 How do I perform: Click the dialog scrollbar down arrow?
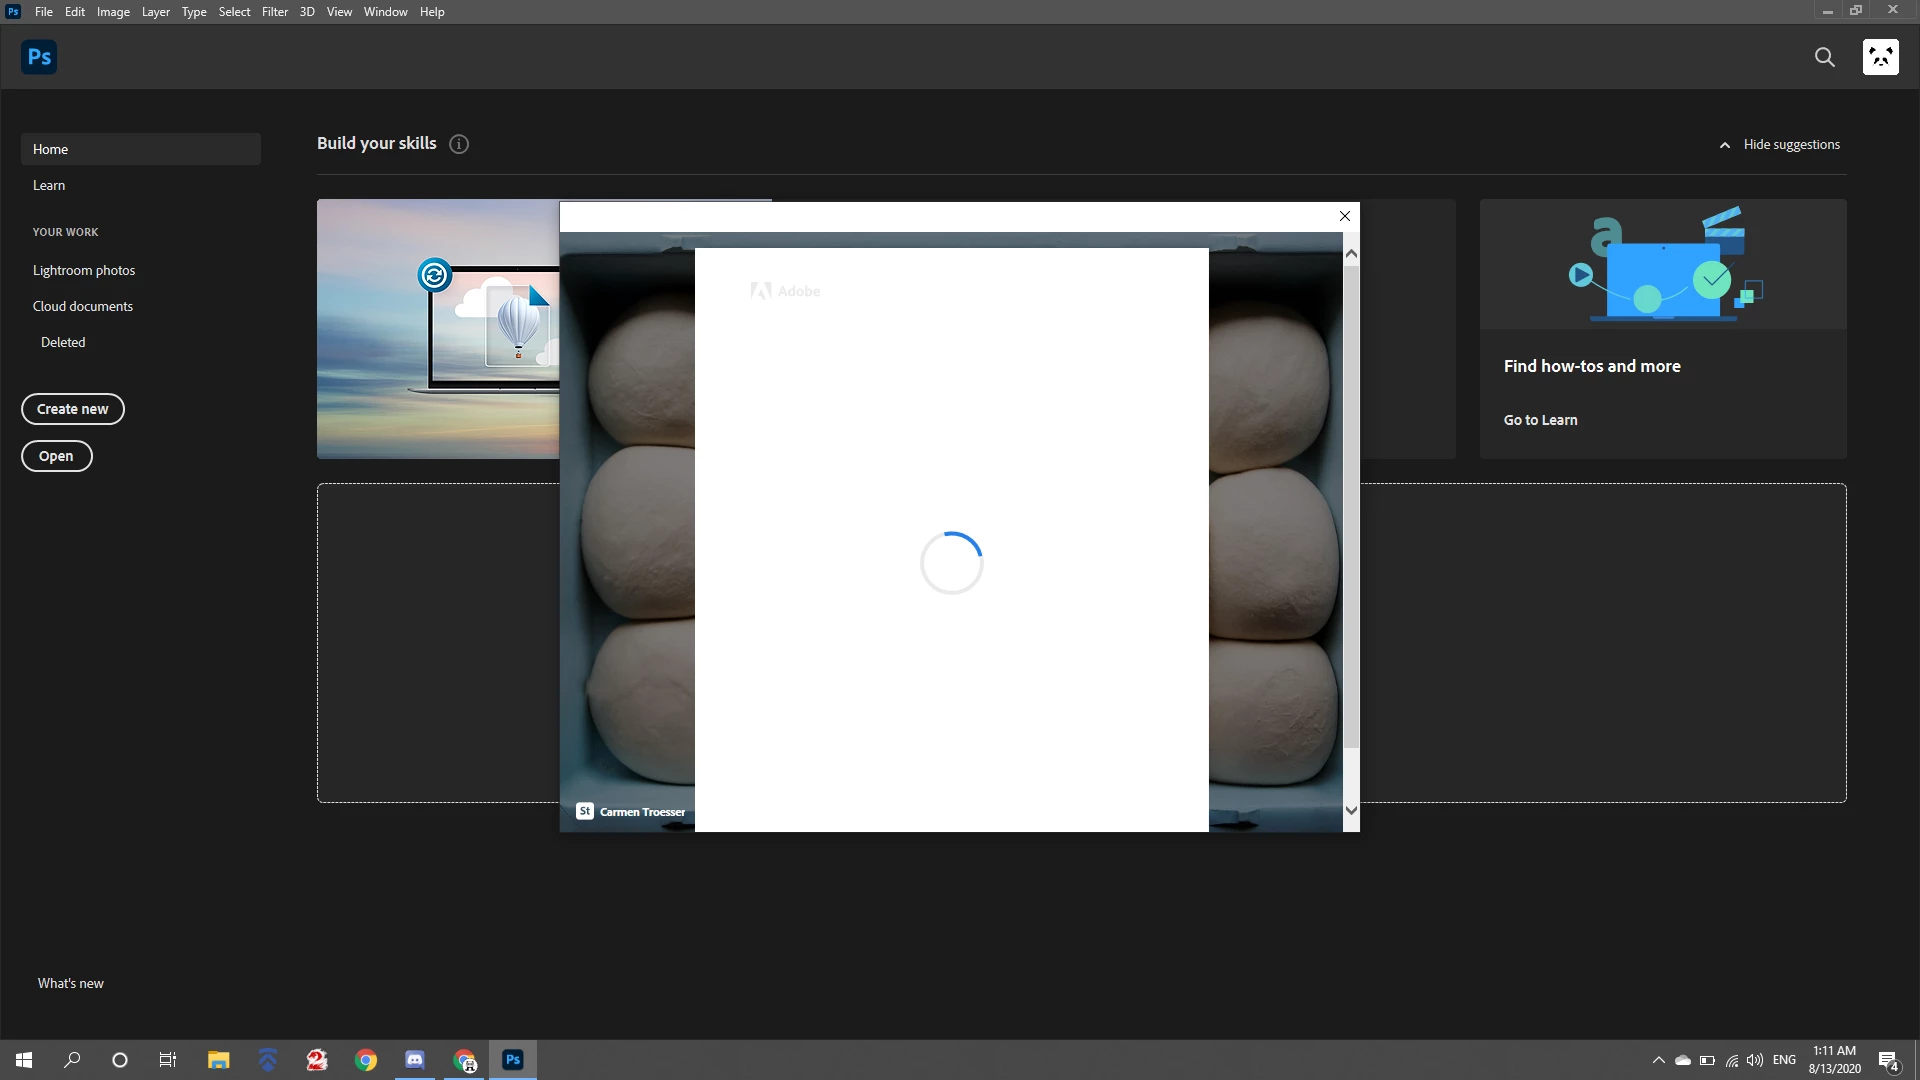point(1351,811)
